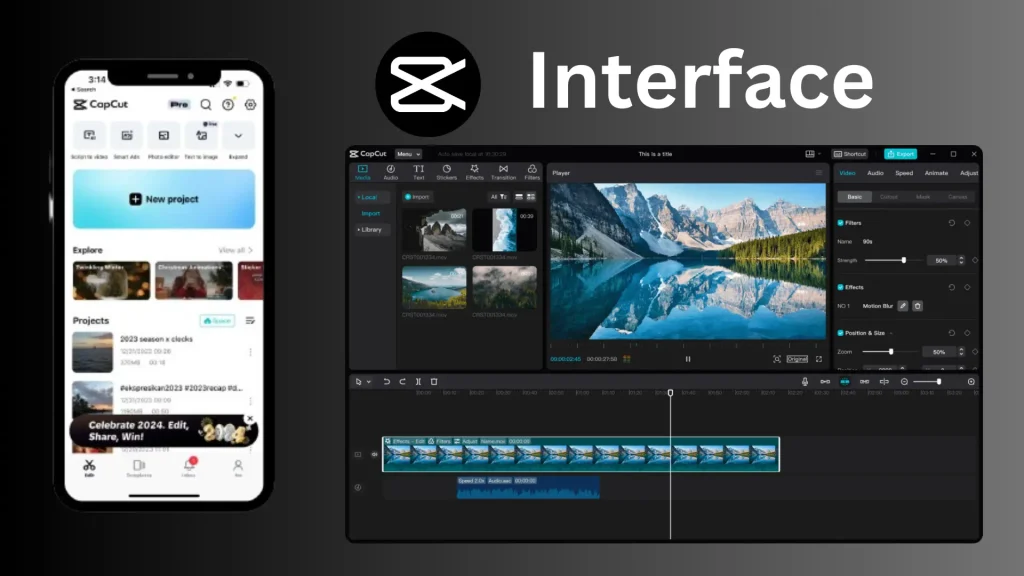The height and width of the screenshot is (576, 1024).
Task: Increment the Strength value stepper
Action: pos(961,257)
